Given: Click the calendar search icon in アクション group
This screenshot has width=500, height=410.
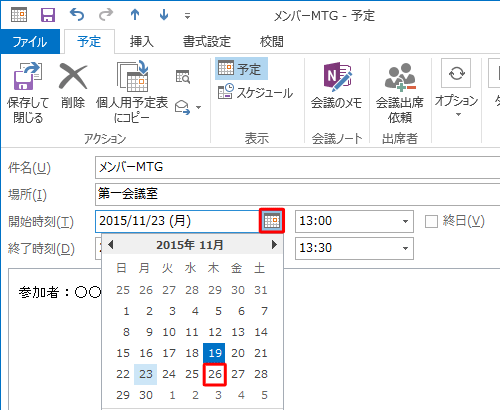Looking at the screenshot, I should pyautogui.click(x=183, y=77).
